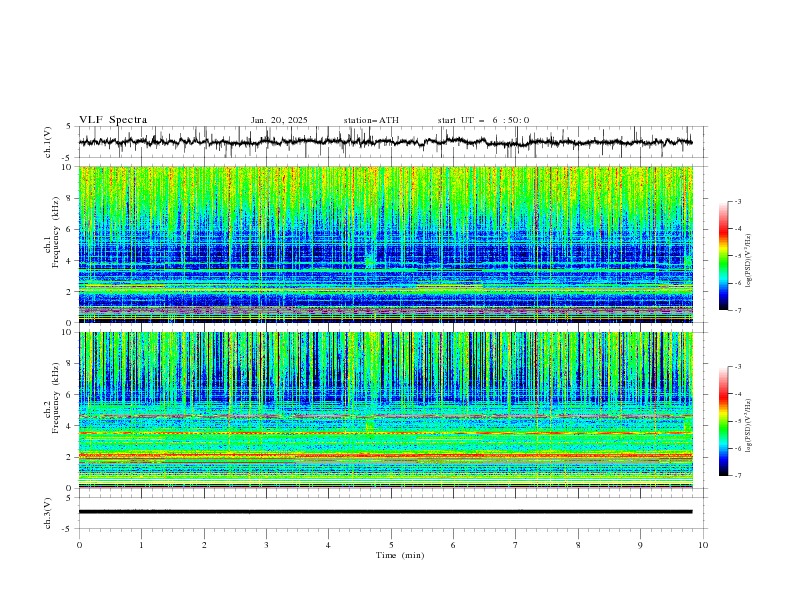This screenshot has width=792, height=612.
Task: Click the ch.1(V) waveform trace panel
Action: [392, 142]
